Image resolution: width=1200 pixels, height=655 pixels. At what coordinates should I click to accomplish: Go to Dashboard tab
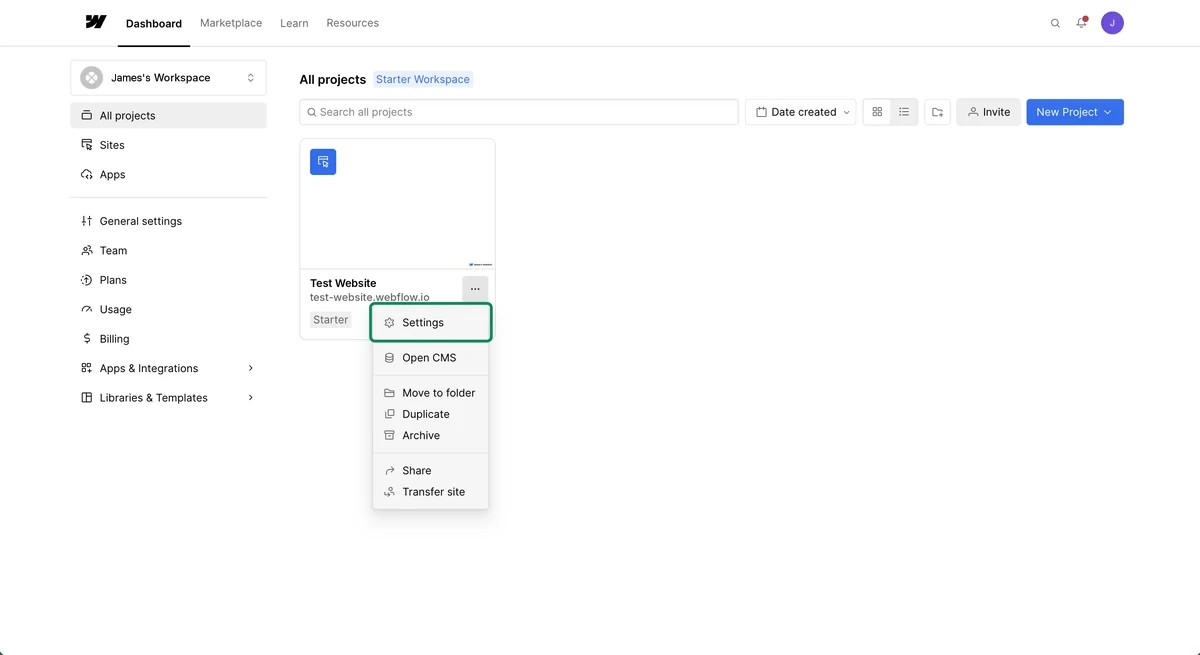(x=154, y=23)
